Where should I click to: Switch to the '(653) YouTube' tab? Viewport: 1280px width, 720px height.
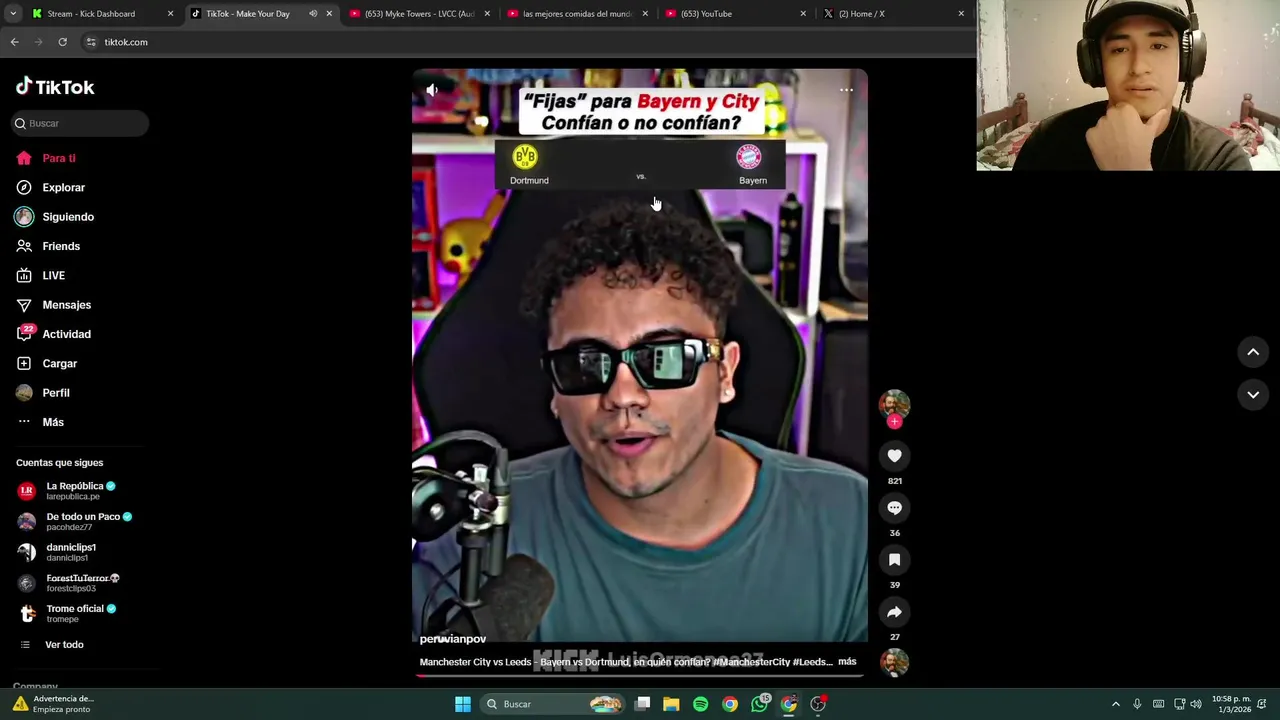(x=736, y=14)
